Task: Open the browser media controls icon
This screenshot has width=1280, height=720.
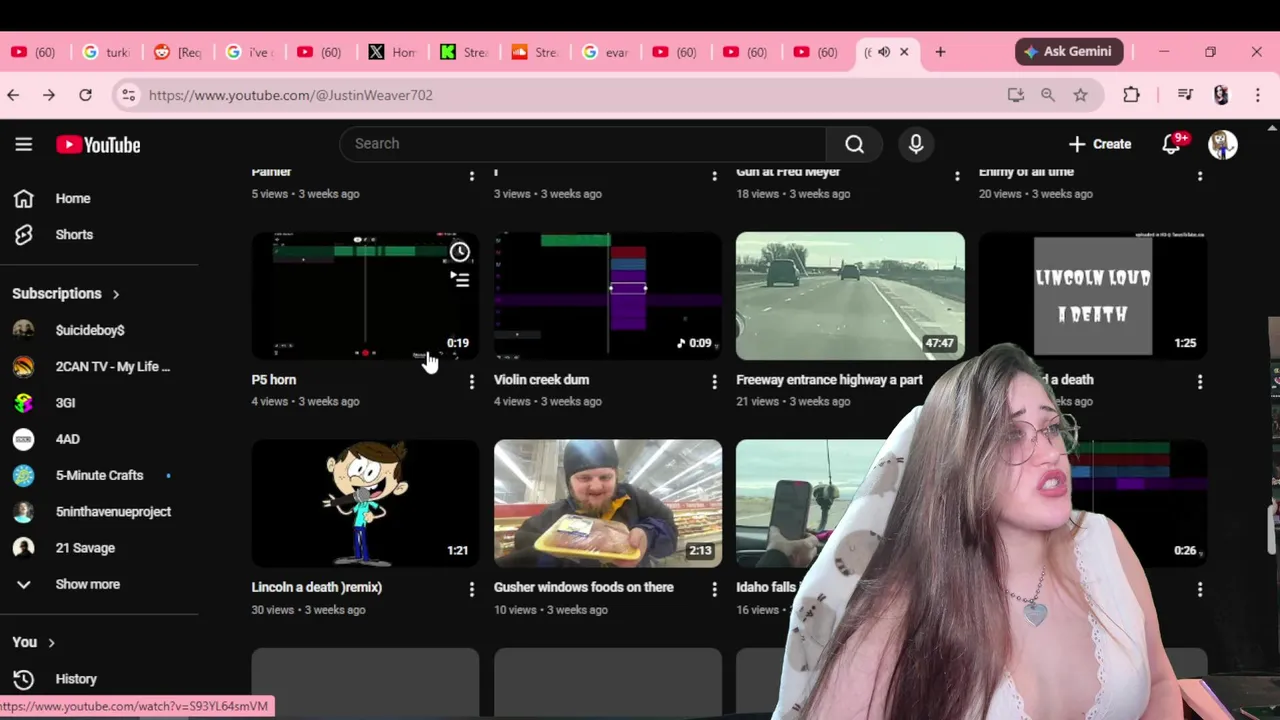Action: click(x=1185, y=95)
